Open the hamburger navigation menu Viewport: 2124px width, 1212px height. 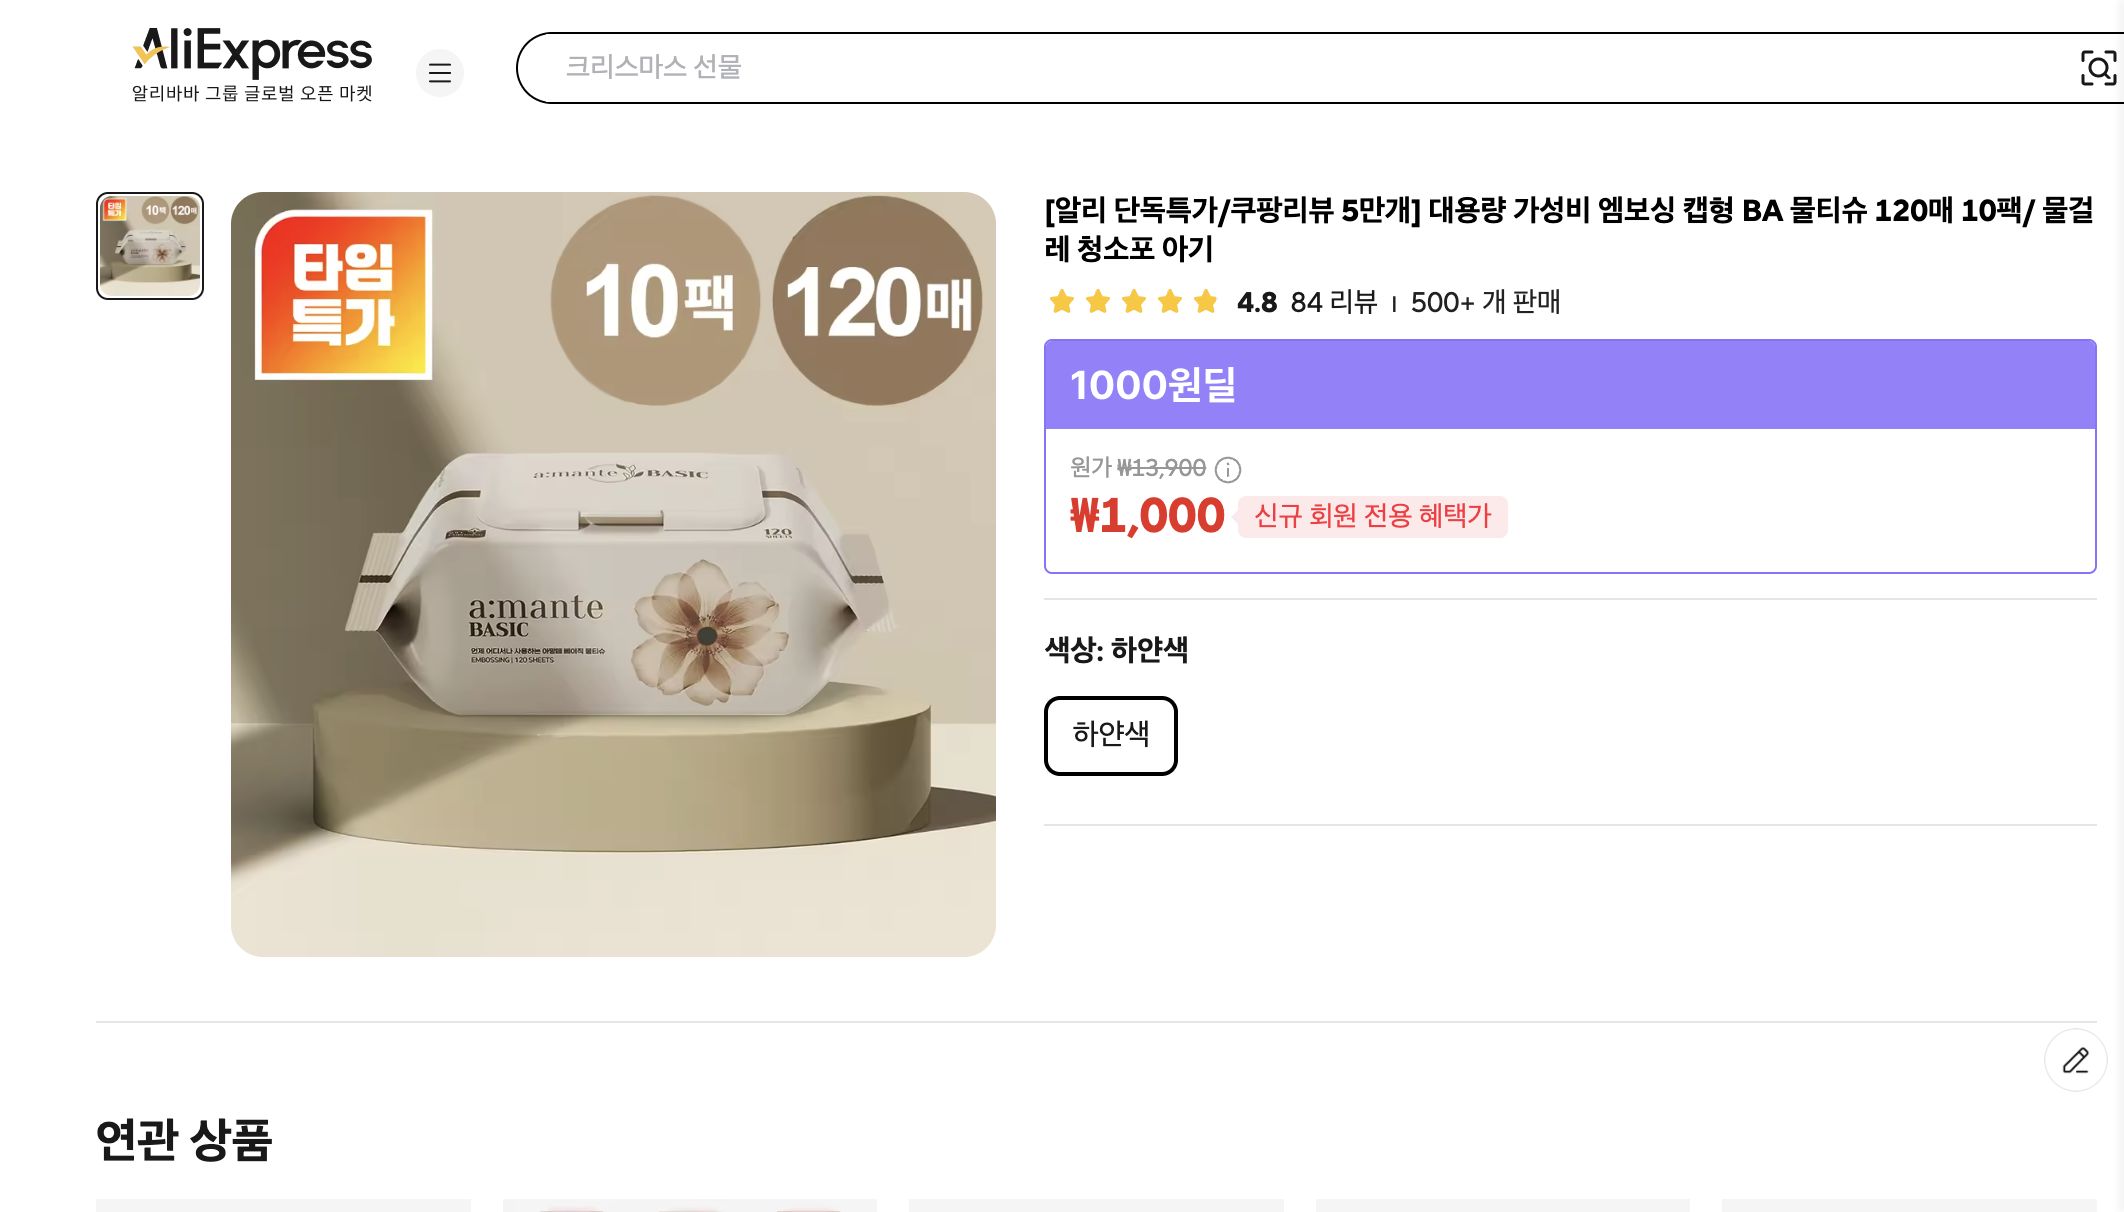pos(440,73)
